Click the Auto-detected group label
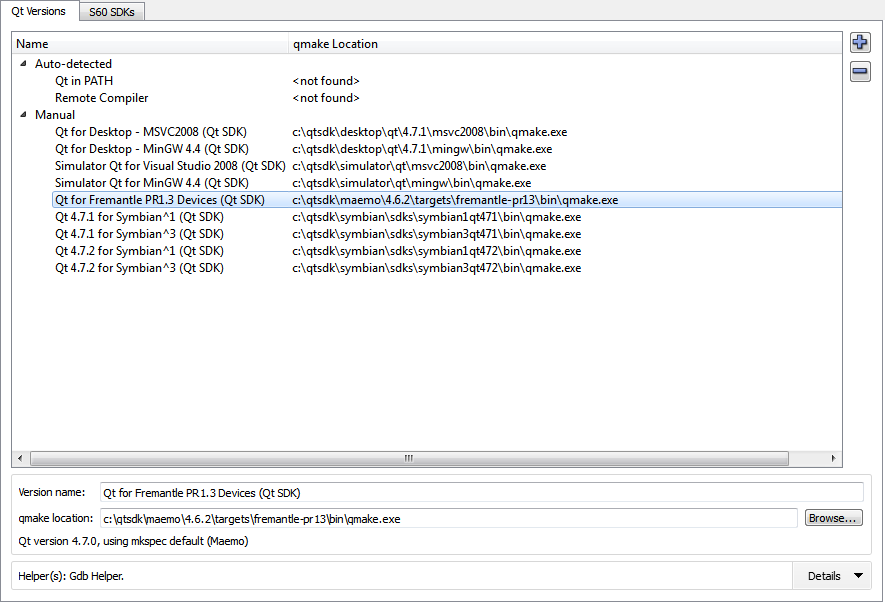This screenshot has width=885, height=603. click(73, 64)
